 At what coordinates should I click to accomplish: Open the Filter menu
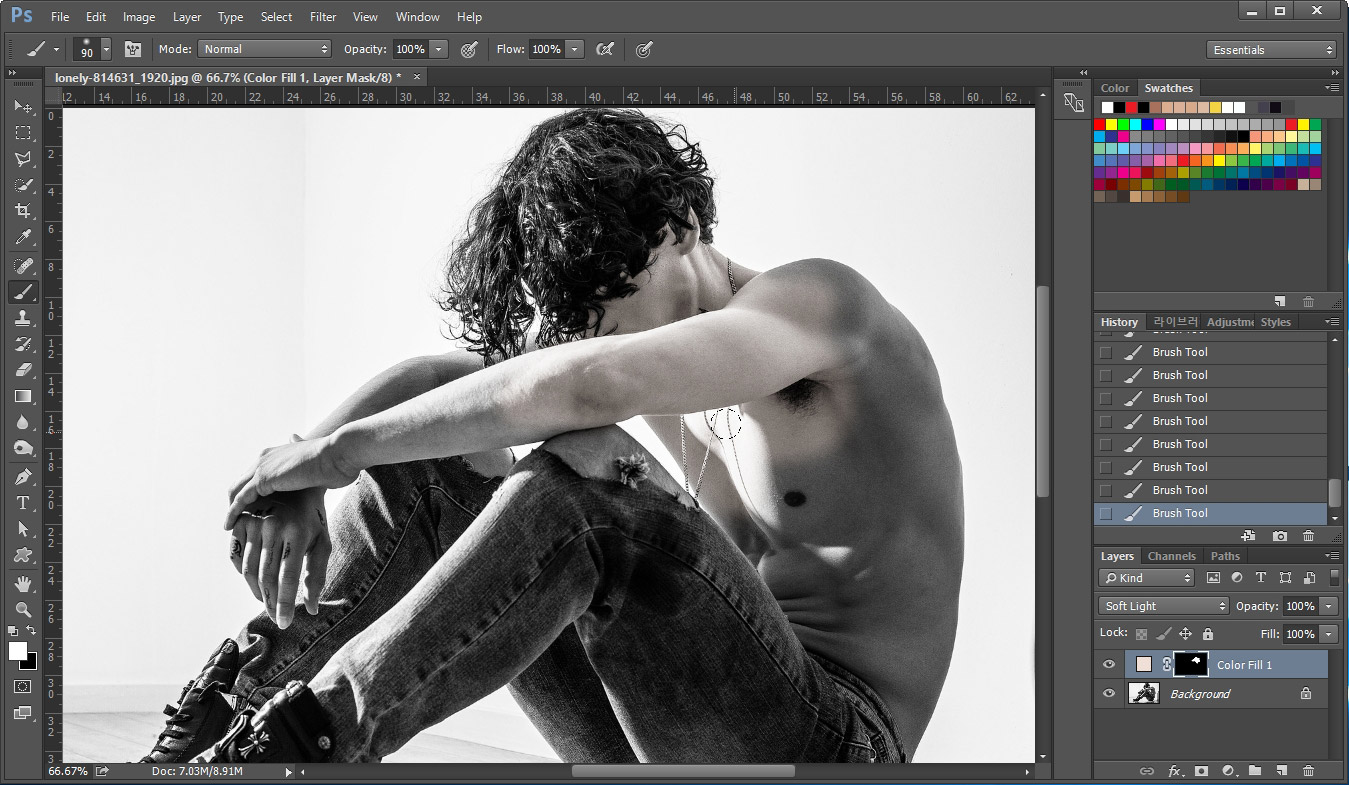pyautogui.click(x=323, y=17)
